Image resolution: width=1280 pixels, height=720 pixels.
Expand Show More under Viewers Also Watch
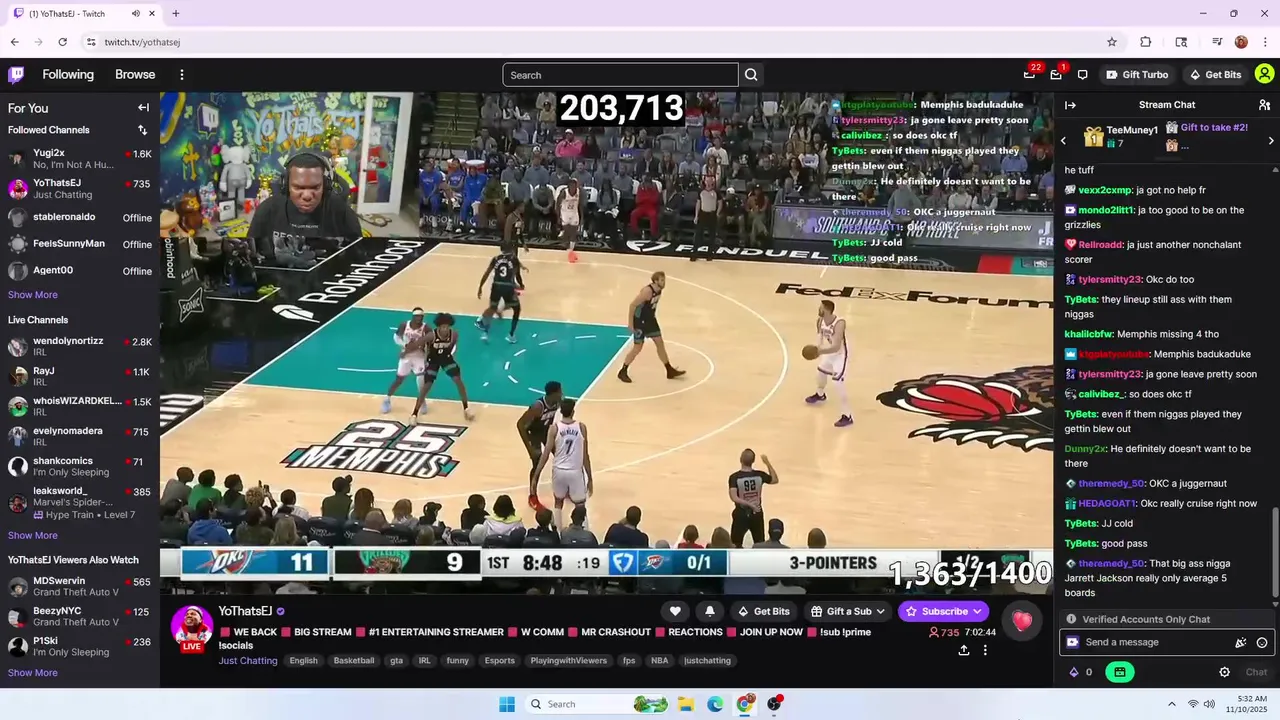[33, 673]
